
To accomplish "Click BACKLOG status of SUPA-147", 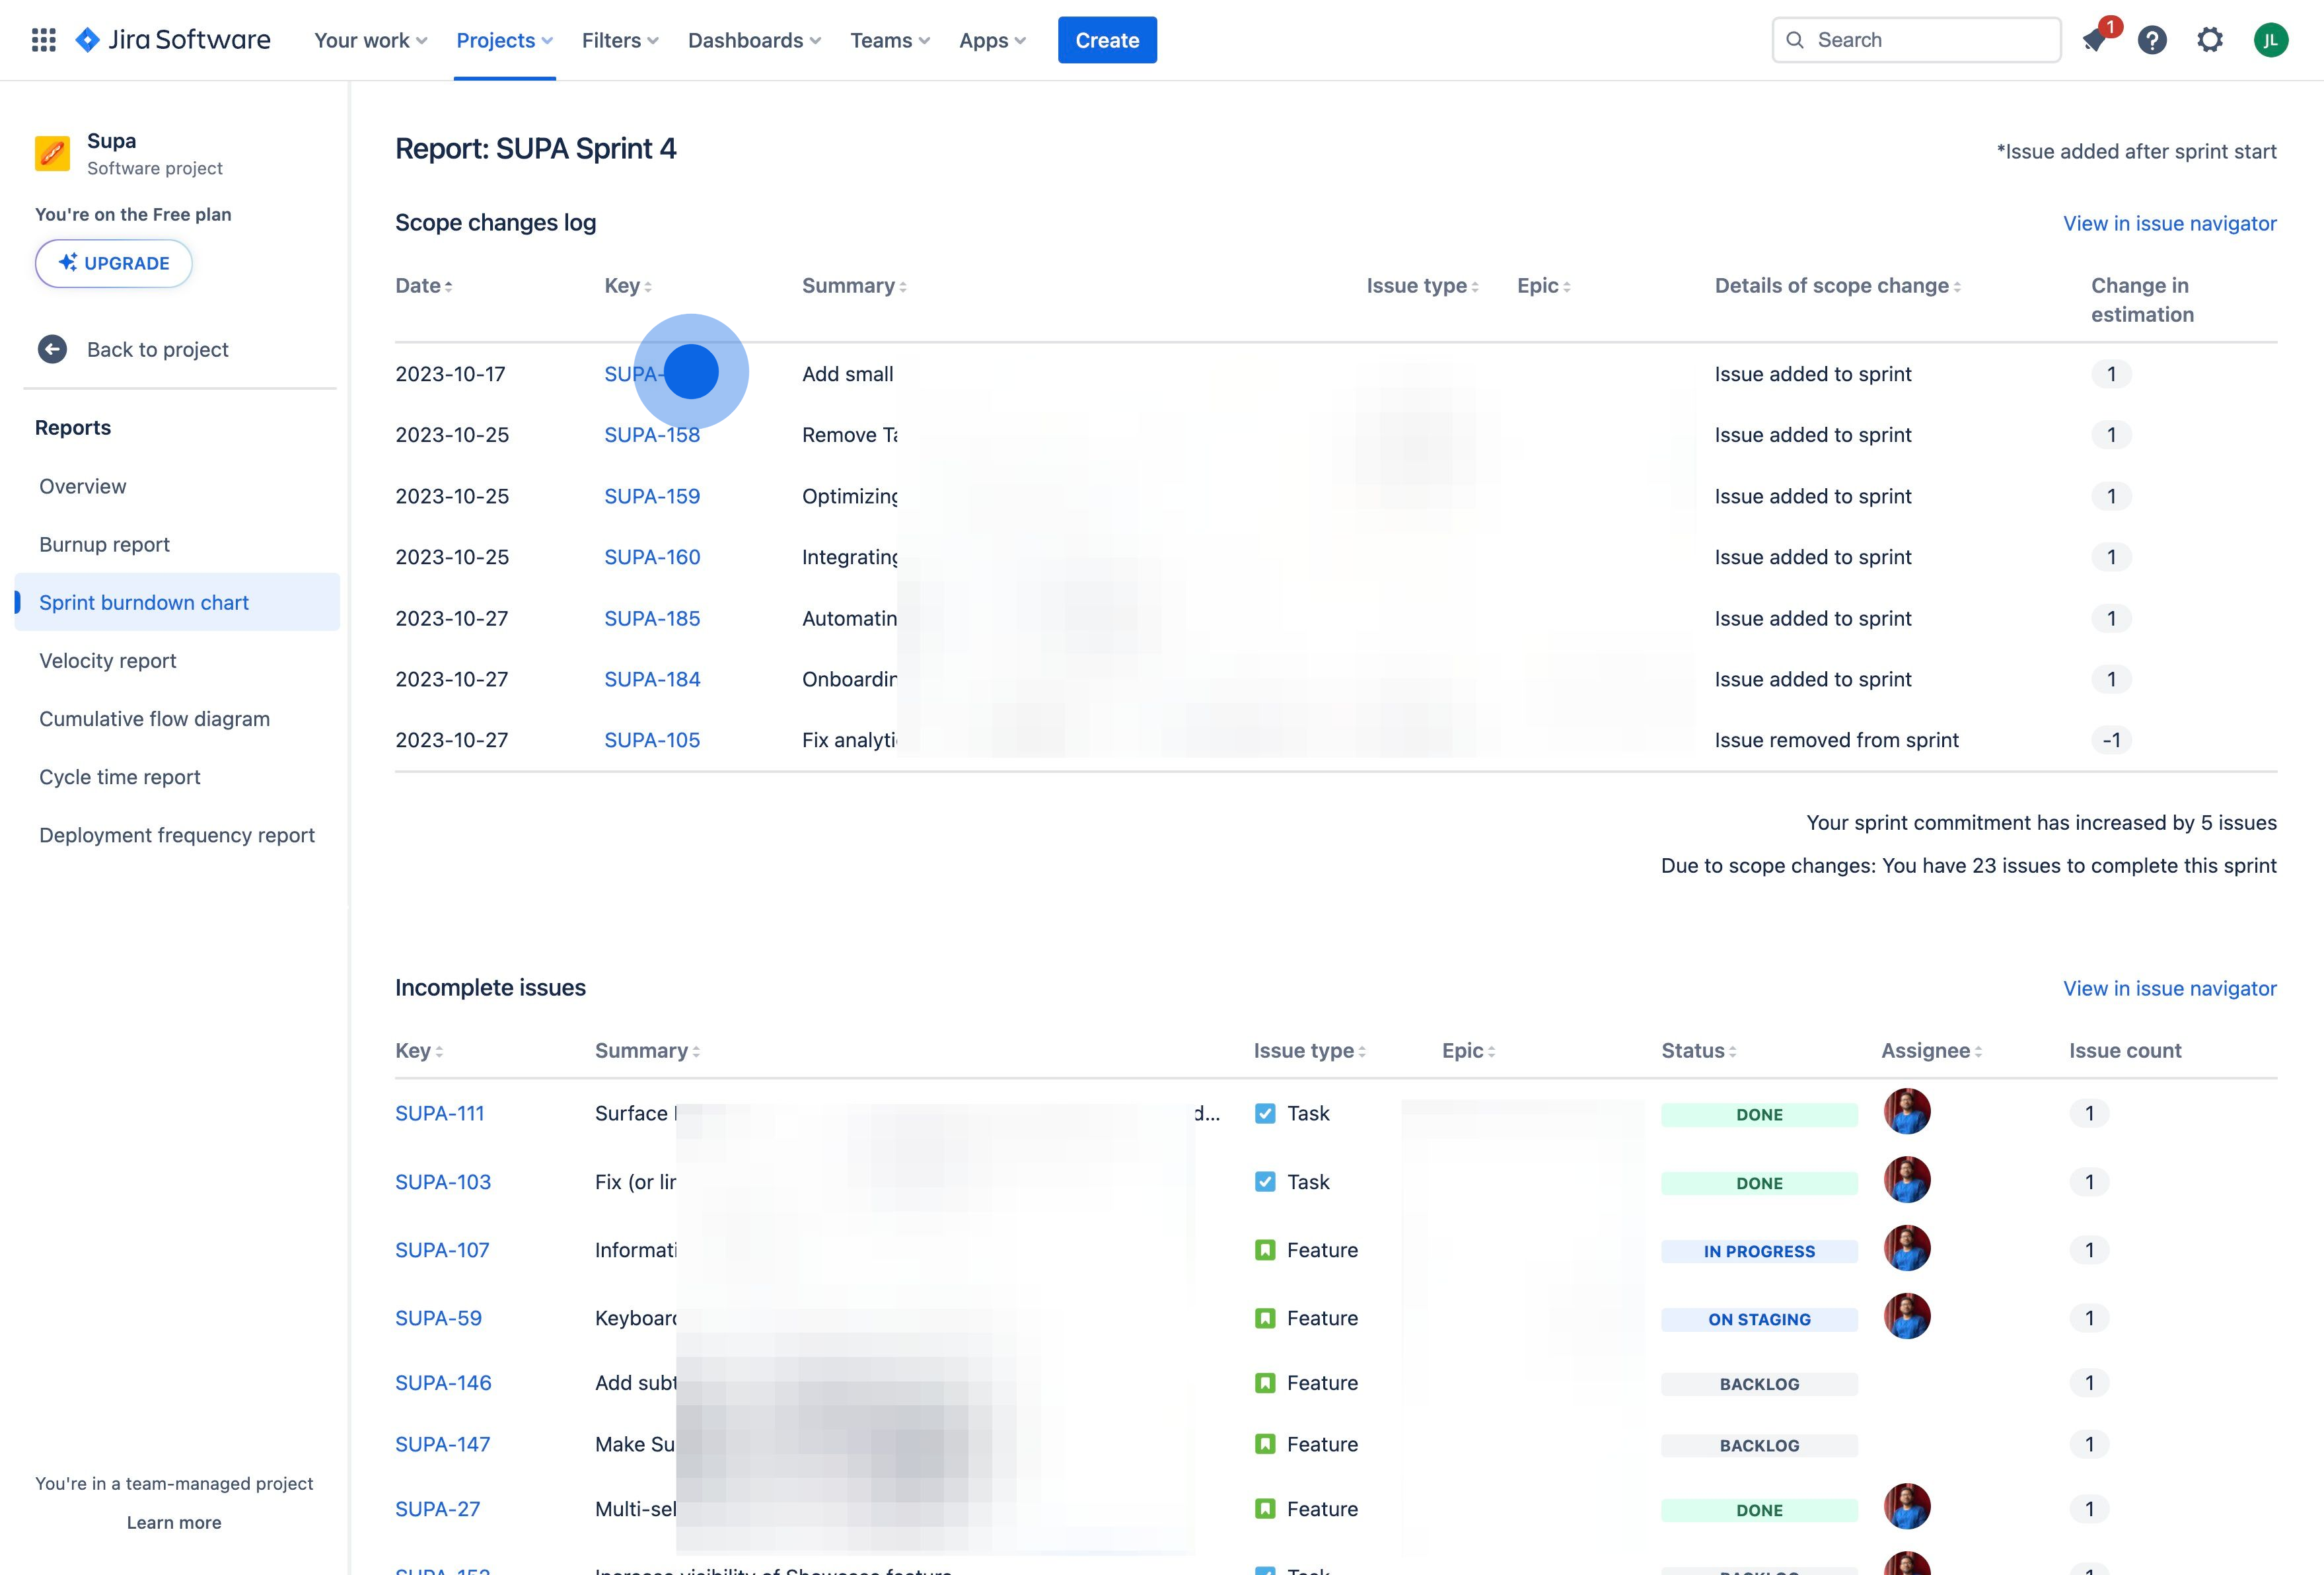I will point(1759,1446).
